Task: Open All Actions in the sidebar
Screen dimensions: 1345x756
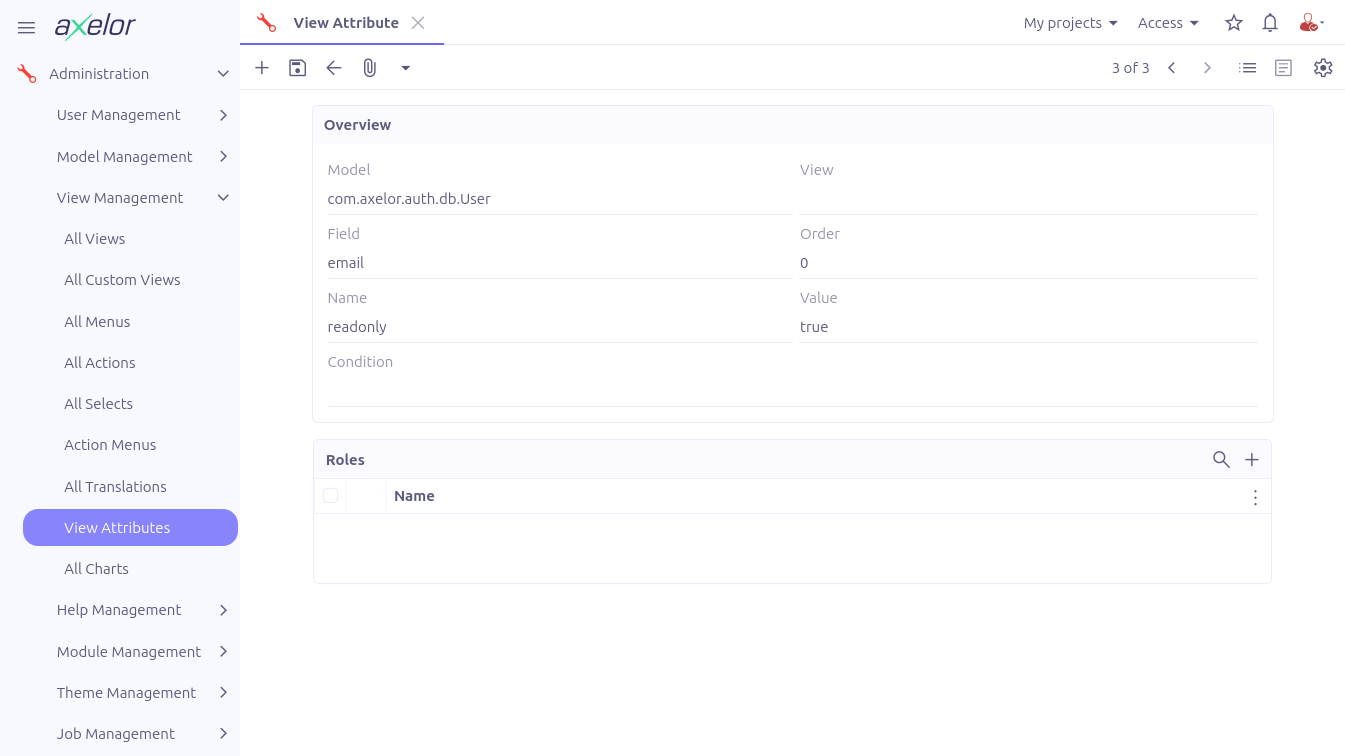Action: [x=100, y=363]
